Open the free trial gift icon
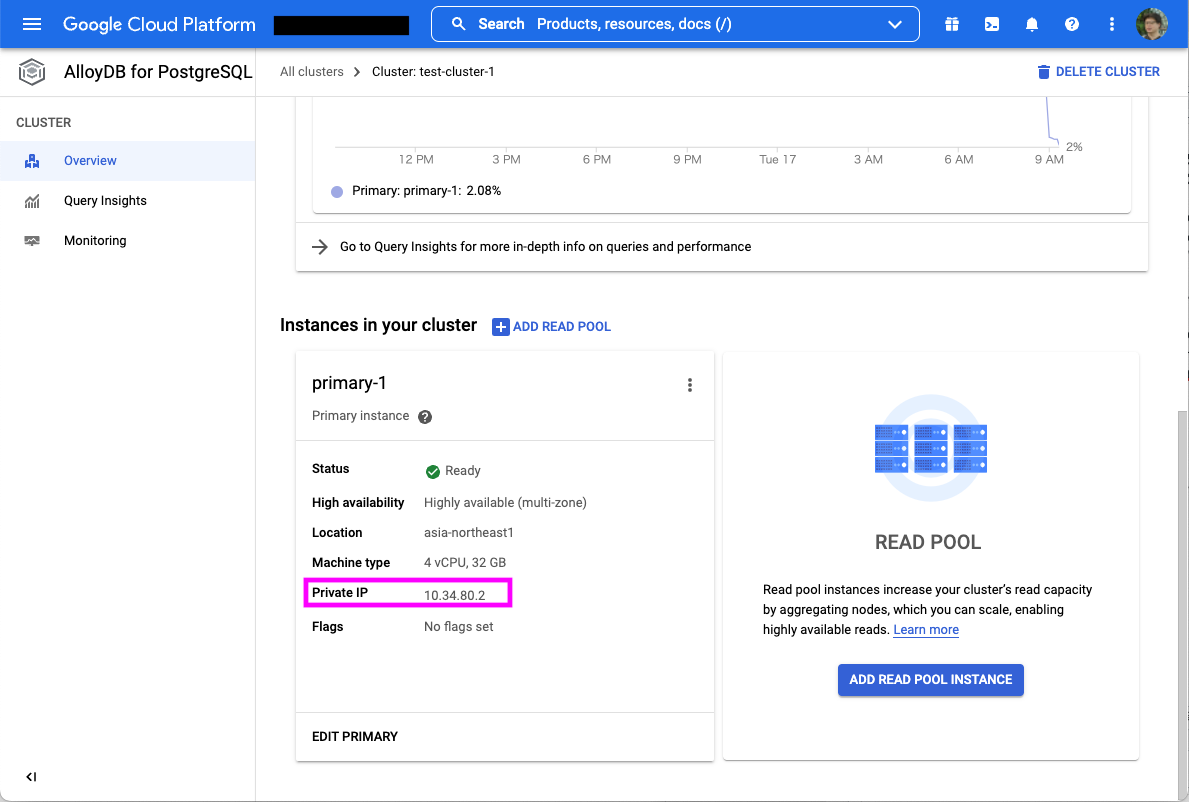Viewport: 1189px width, 802px height. (x=952, y=24)
